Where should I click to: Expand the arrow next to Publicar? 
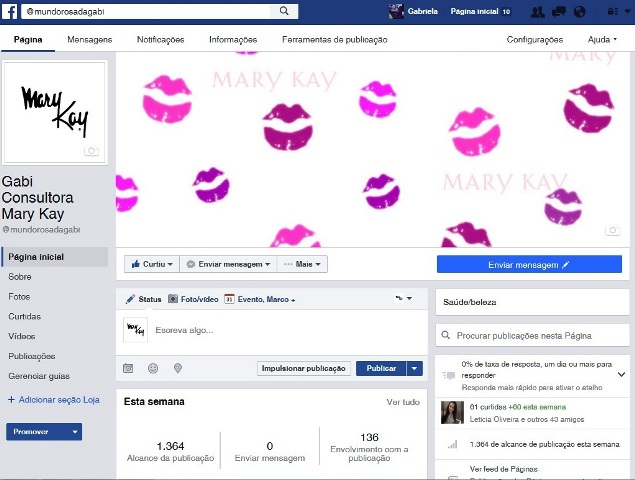pos(415,368)
